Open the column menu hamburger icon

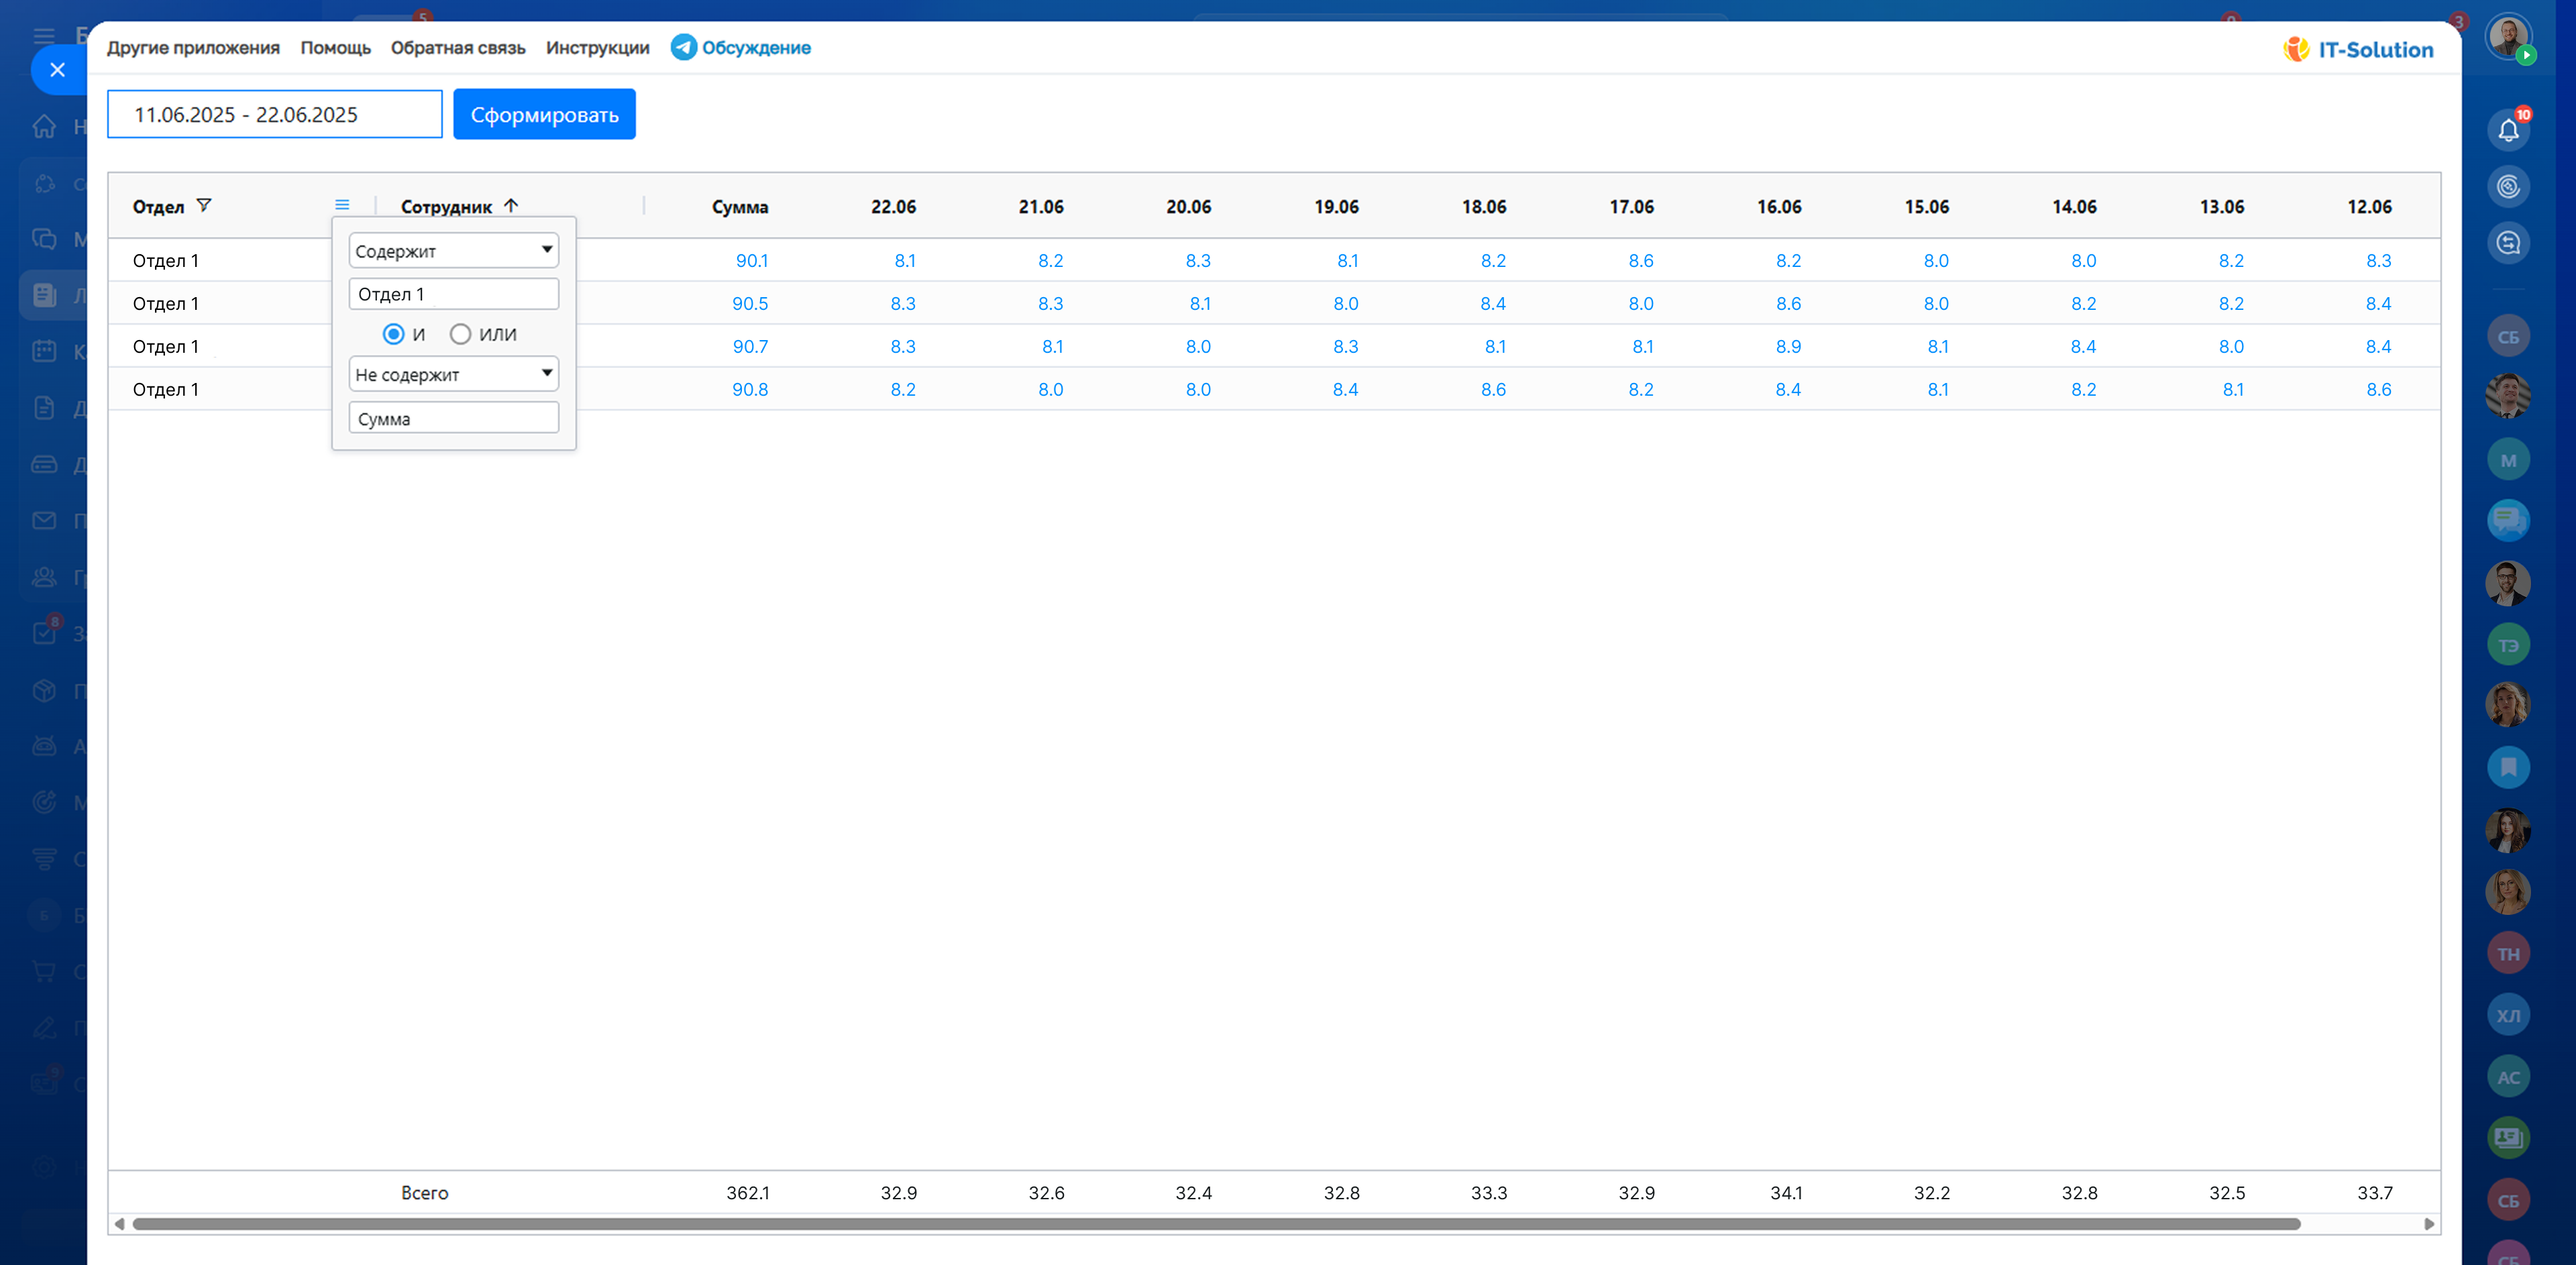click(342, 205)
